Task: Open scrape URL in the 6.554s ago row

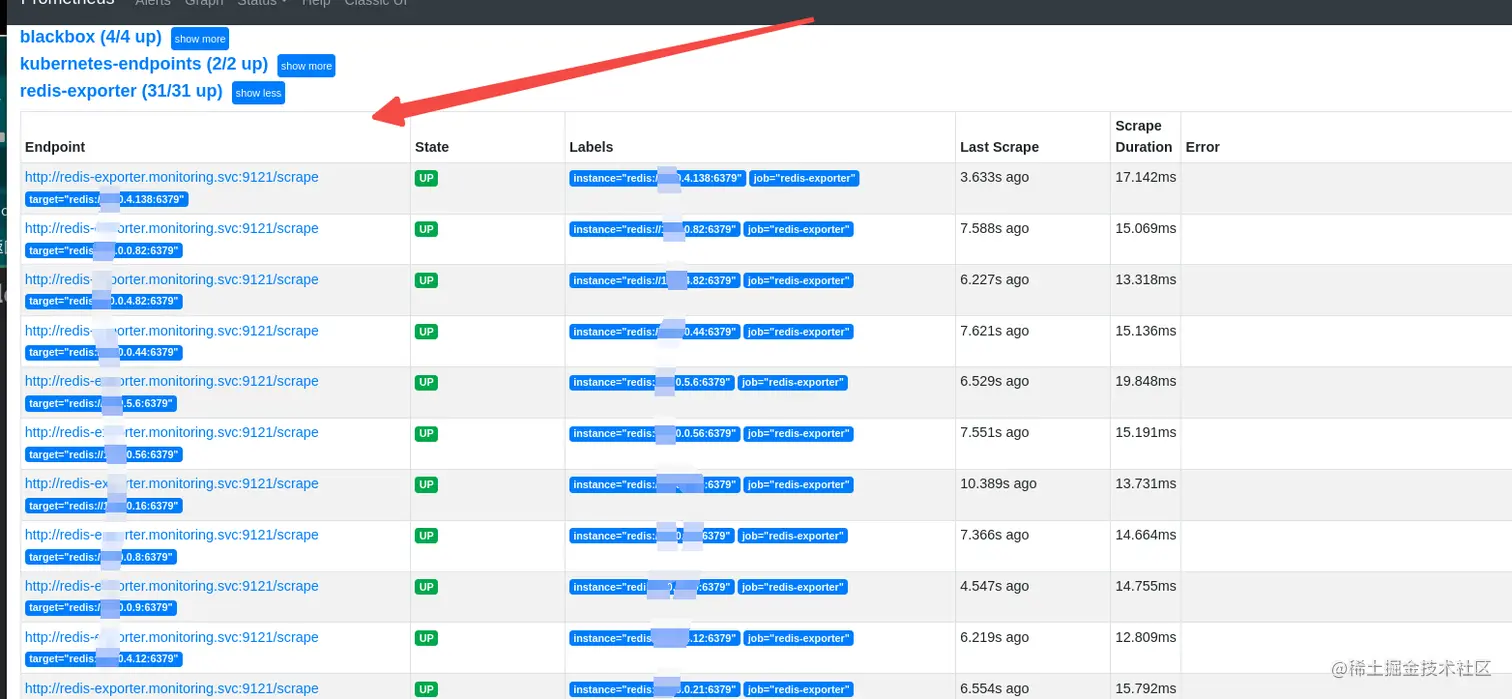Action: (172, 688)
